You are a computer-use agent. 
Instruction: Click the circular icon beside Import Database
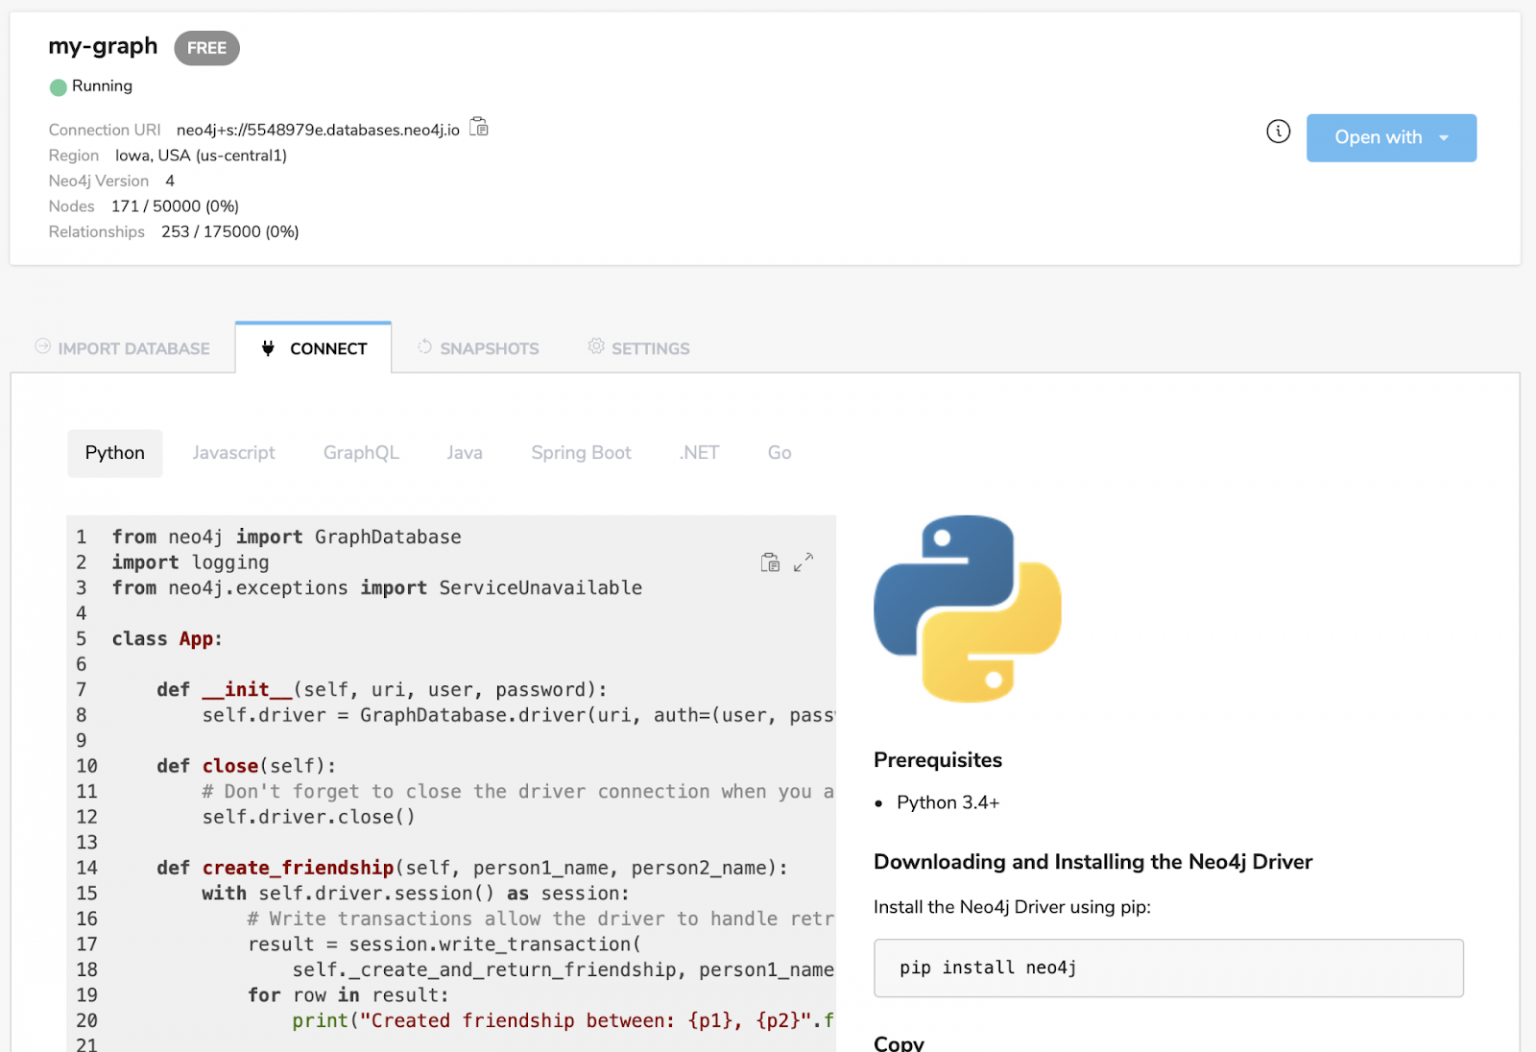[x=42, y=346]
